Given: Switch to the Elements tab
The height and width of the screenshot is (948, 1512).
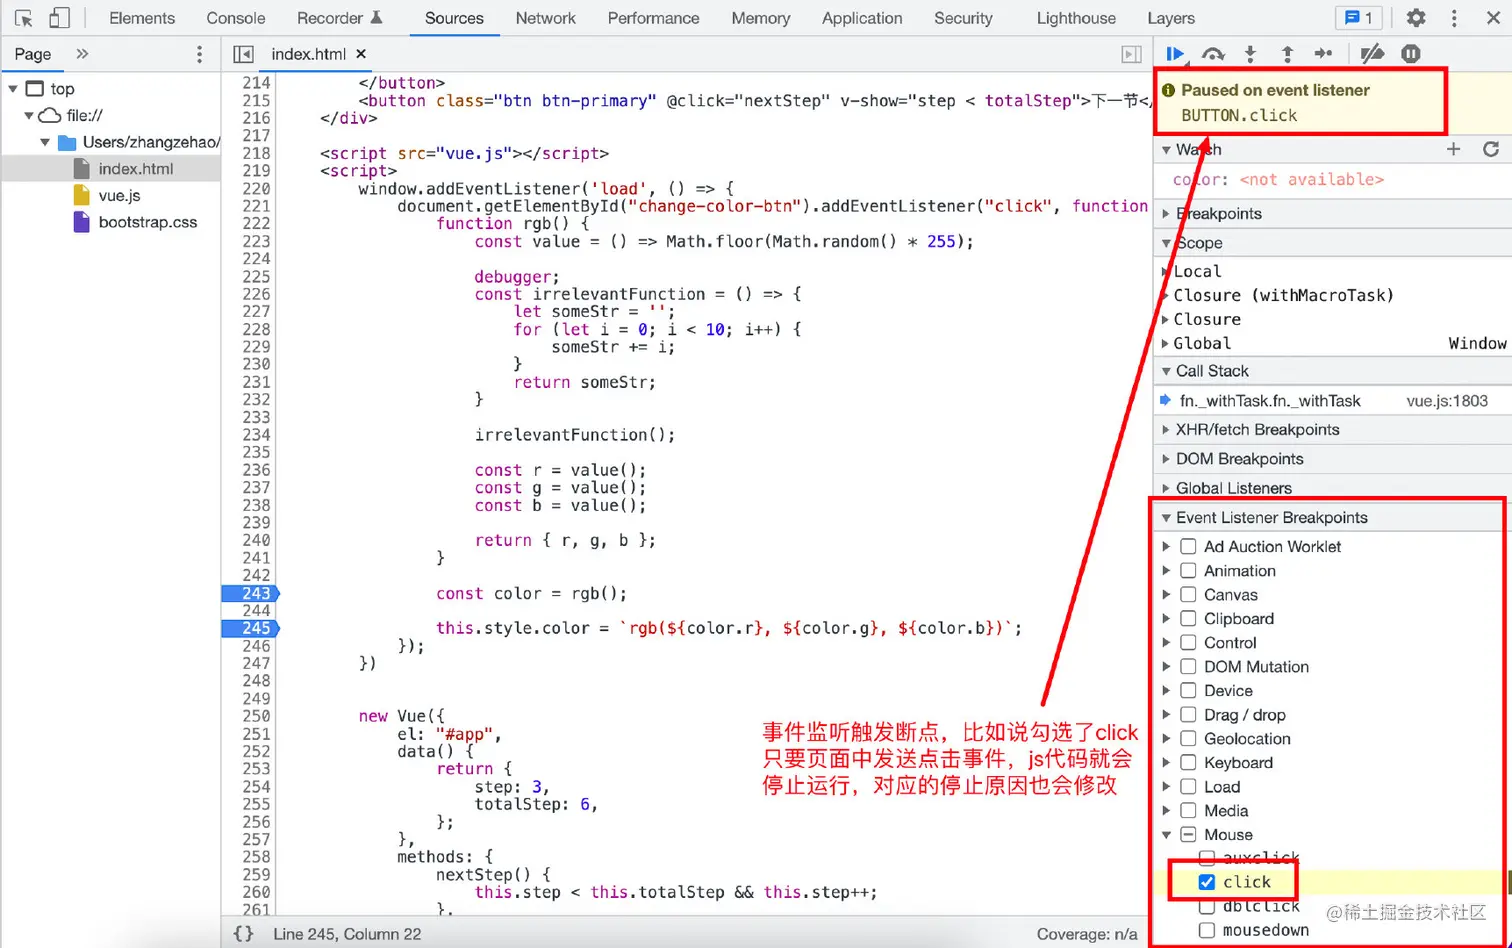Looking at the screenshot, I should [x=142, y=18].
